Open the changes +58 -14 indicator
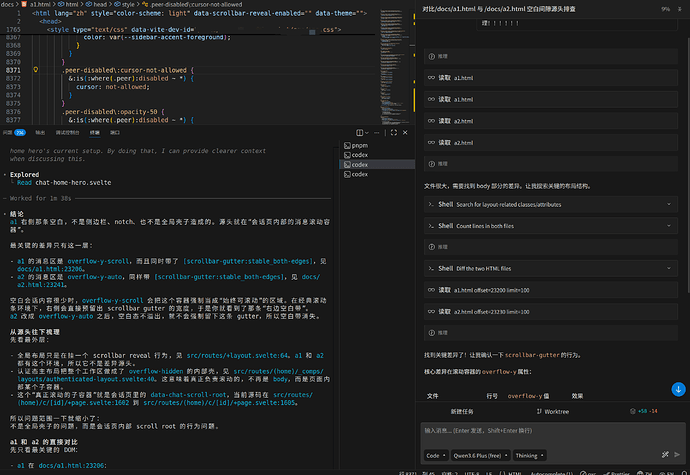 pyautogui.click(x=644, y=411)
